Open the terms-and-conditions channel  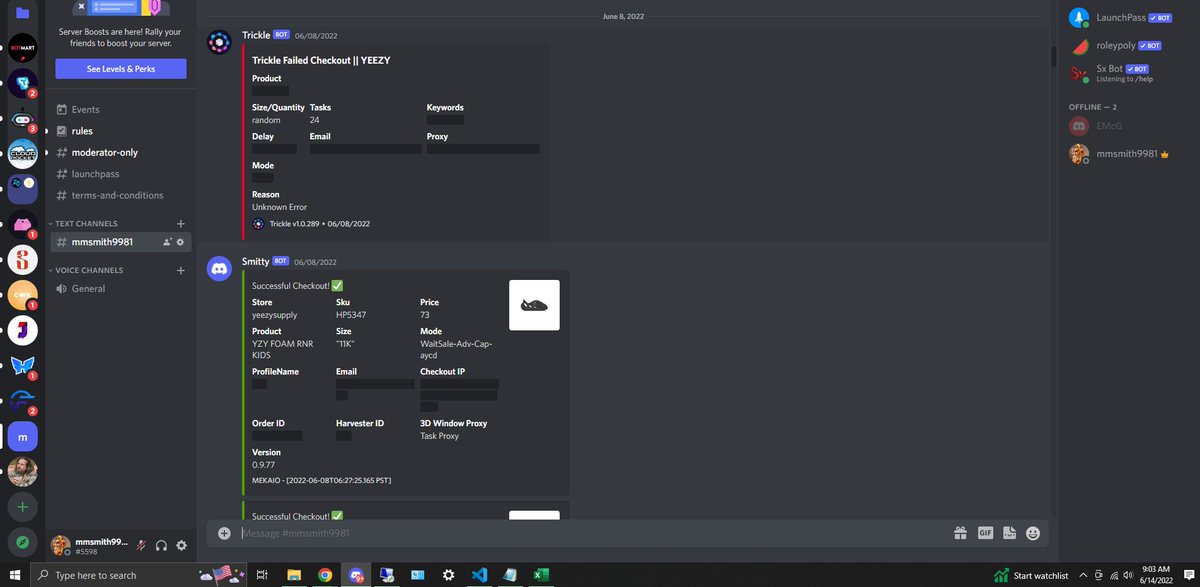(118, 195)
